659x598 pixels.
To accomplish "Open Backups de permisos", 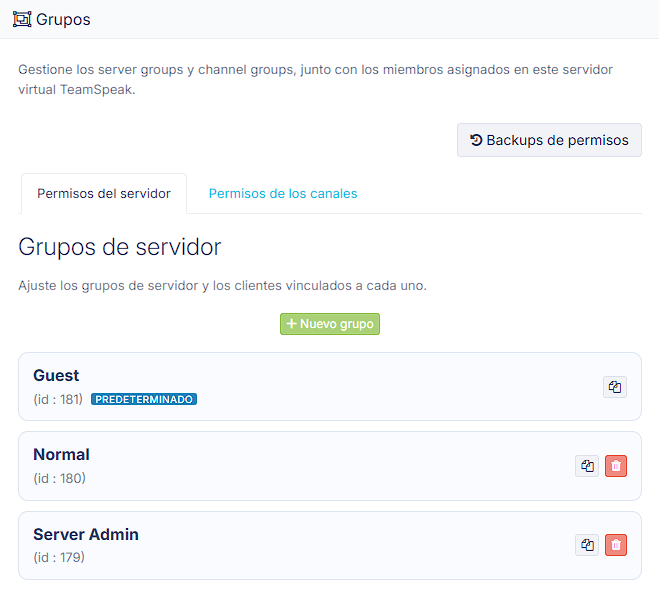I will coord(549,140).
